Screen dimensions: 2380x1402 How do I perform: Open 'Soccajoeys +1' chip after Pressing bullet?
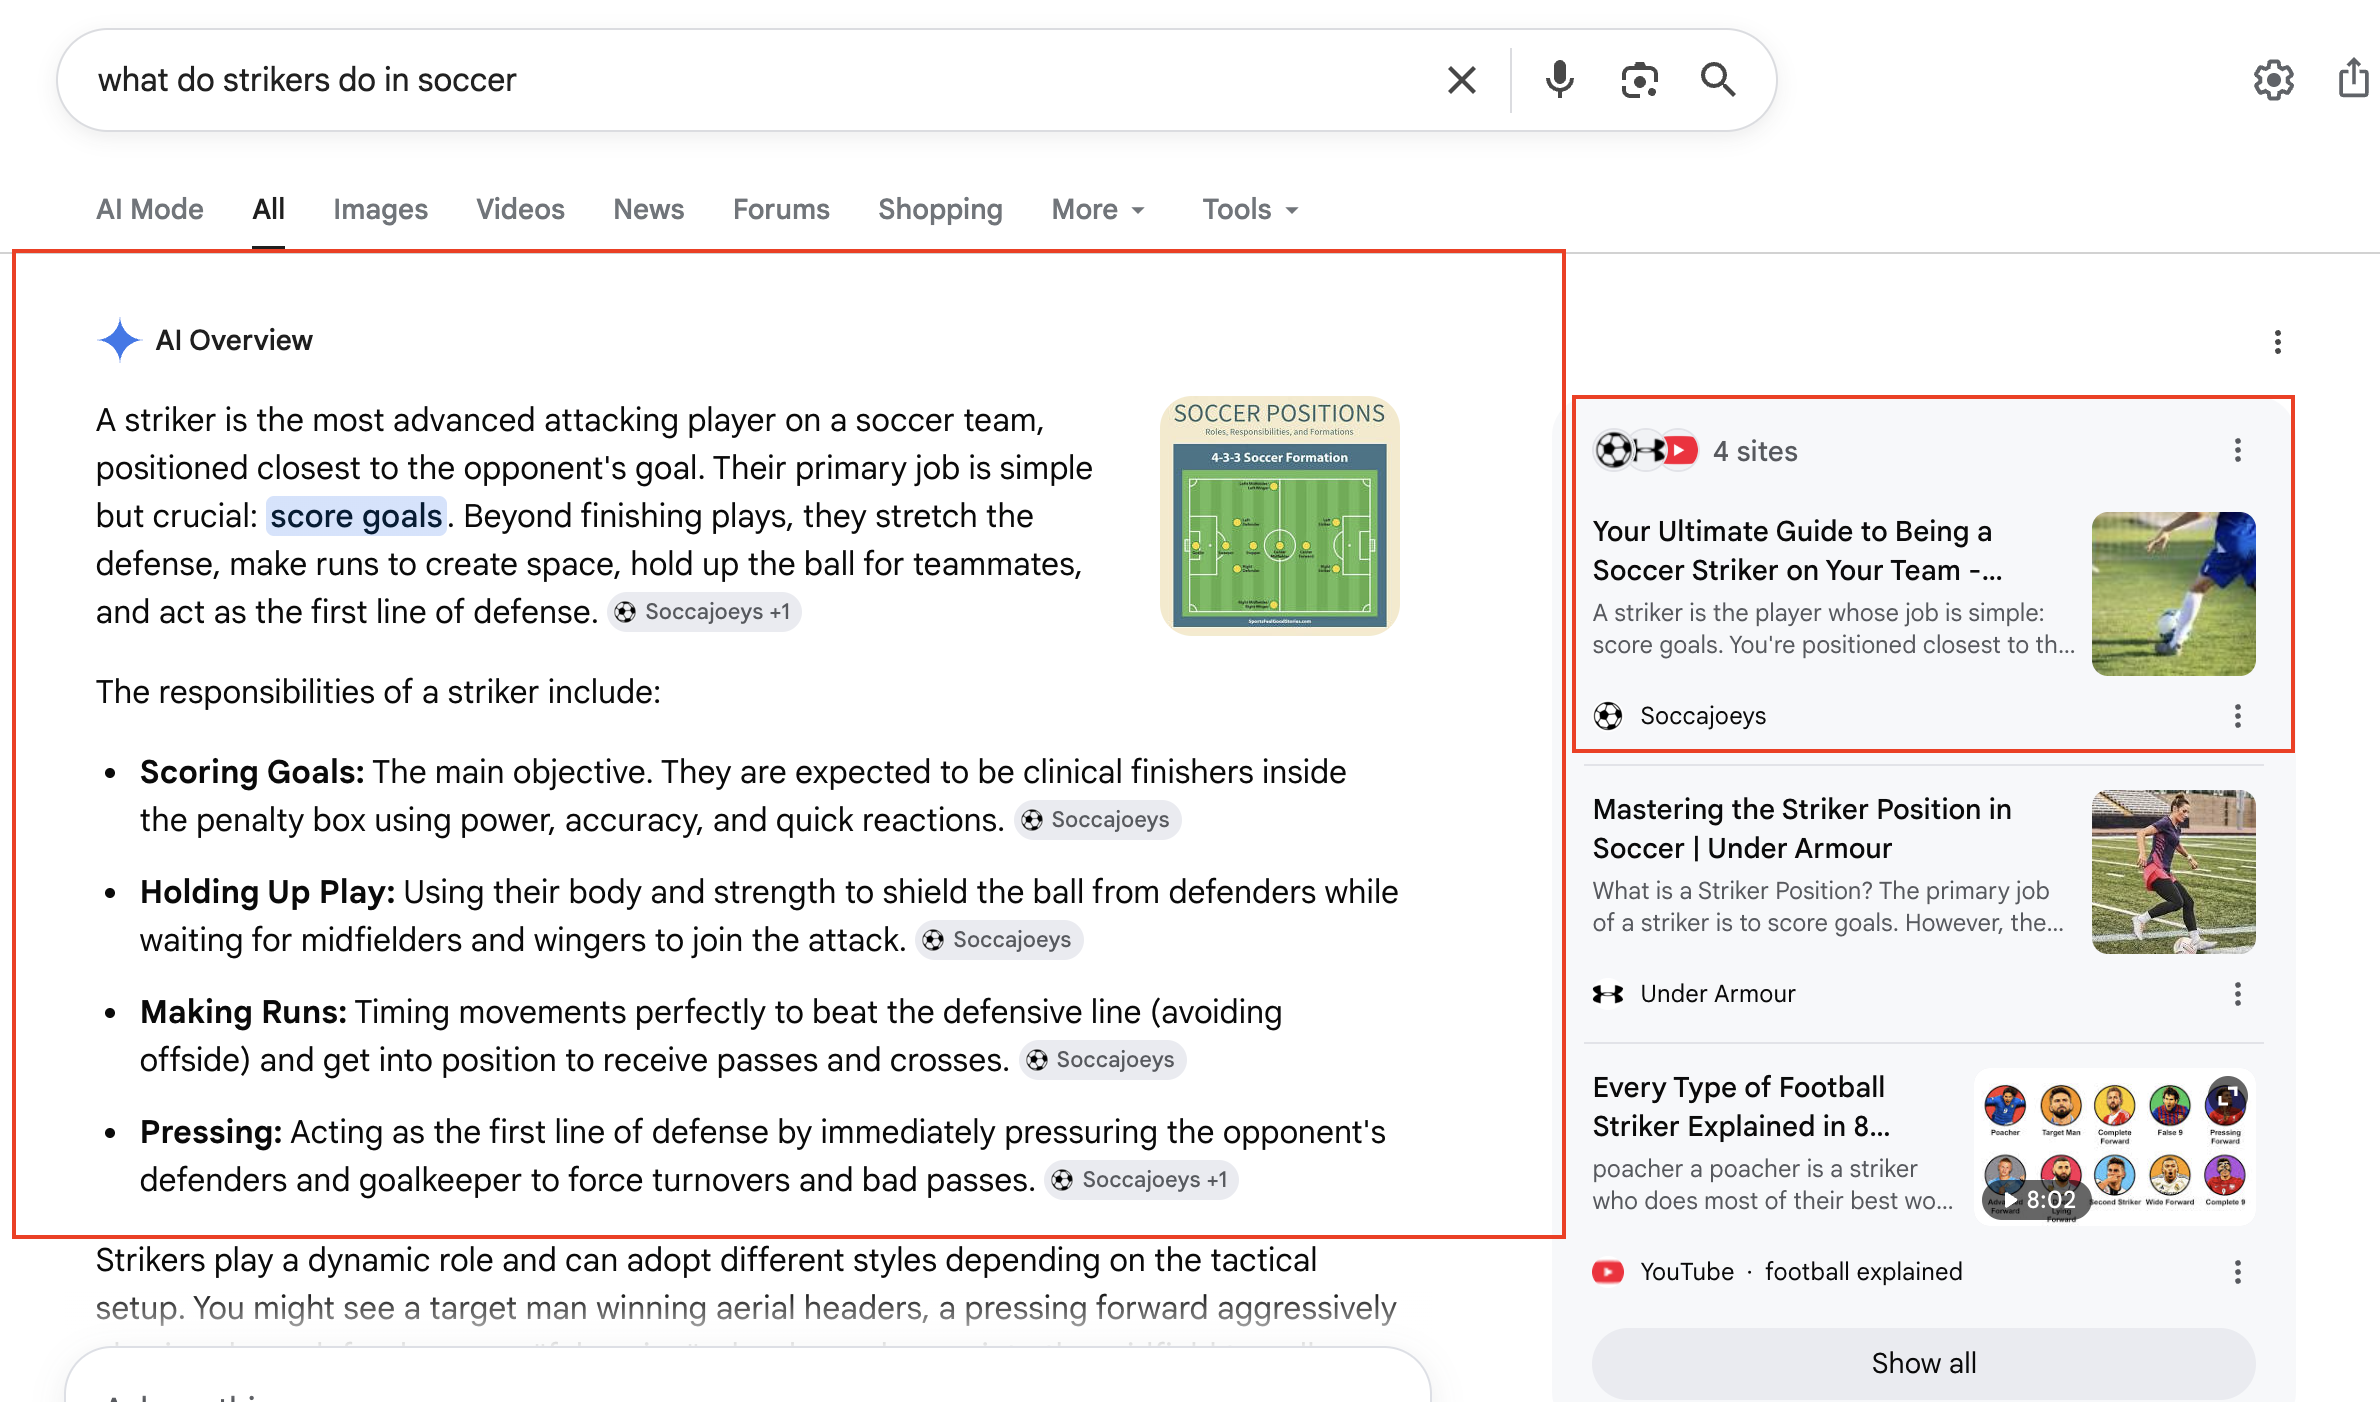click(x=1141, y=1180)
